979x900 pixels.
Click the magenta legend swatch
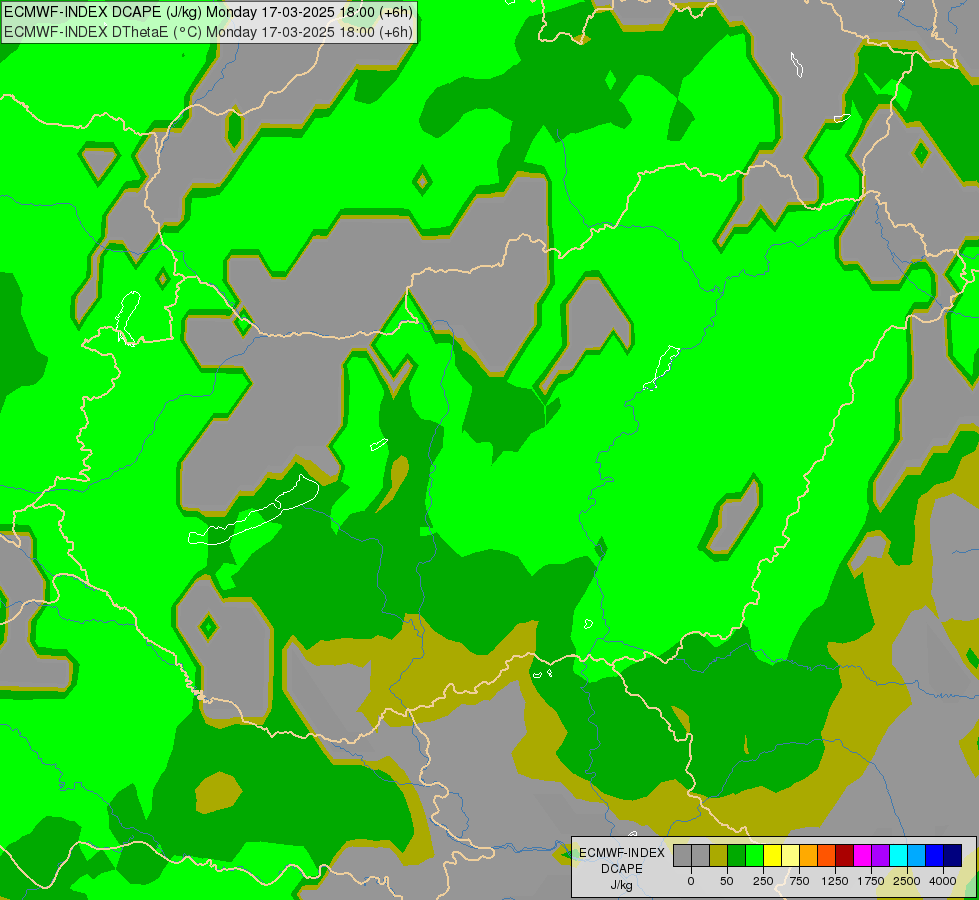pos(863,855)
